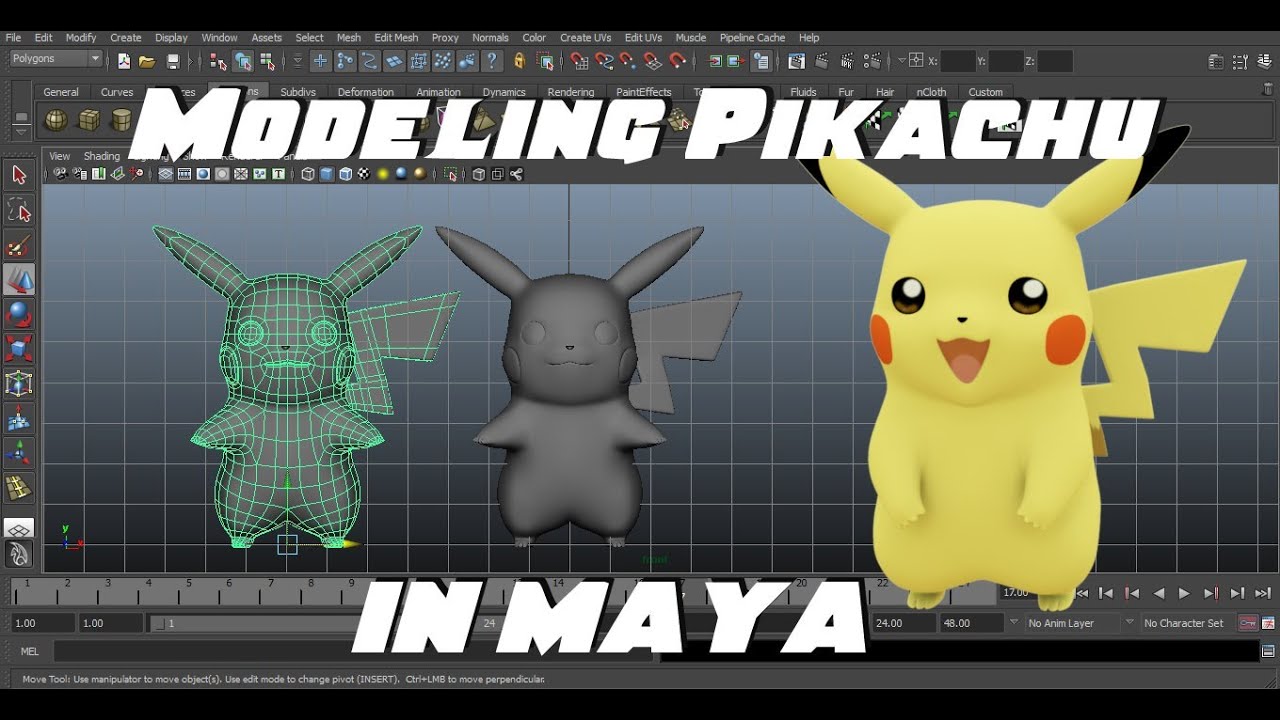Switch to the Curves shelf tab
The image size is (1280, 720).
(x=117, y=92)
